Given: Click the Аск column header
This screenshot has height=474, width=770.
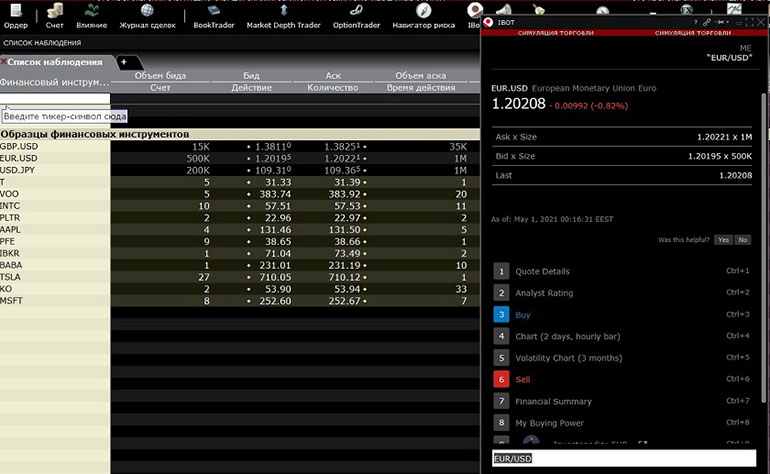Looking at the screenshot, I should pos(332,76).
